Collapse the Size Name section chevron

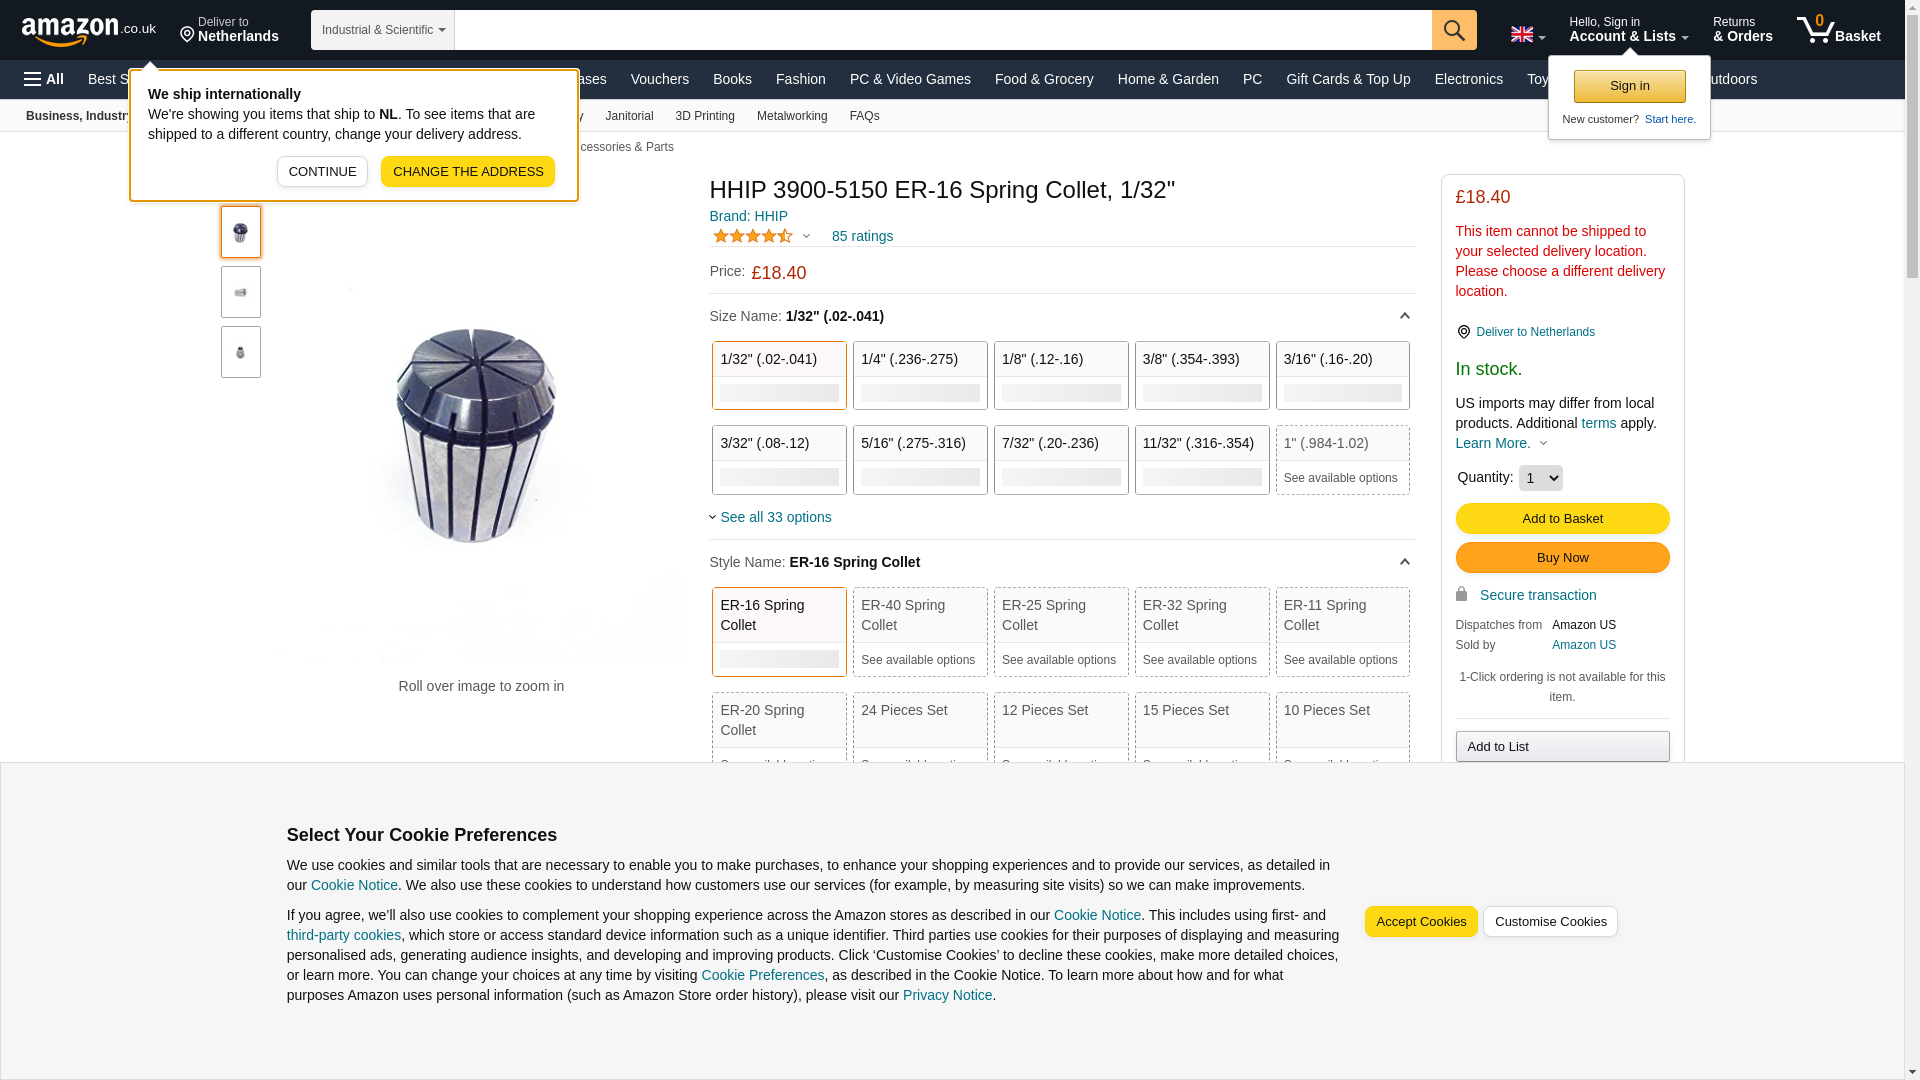(1404, 316)
